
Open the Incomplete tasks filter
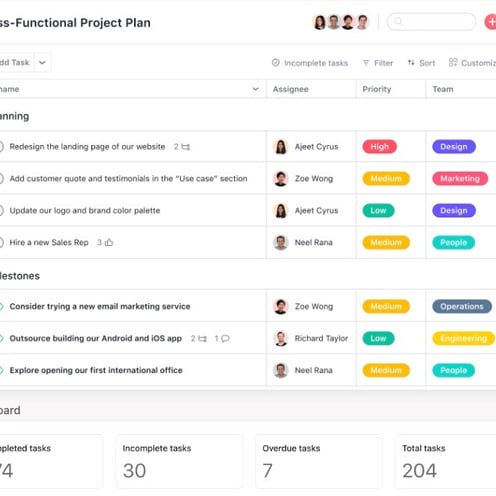point(310,63)
